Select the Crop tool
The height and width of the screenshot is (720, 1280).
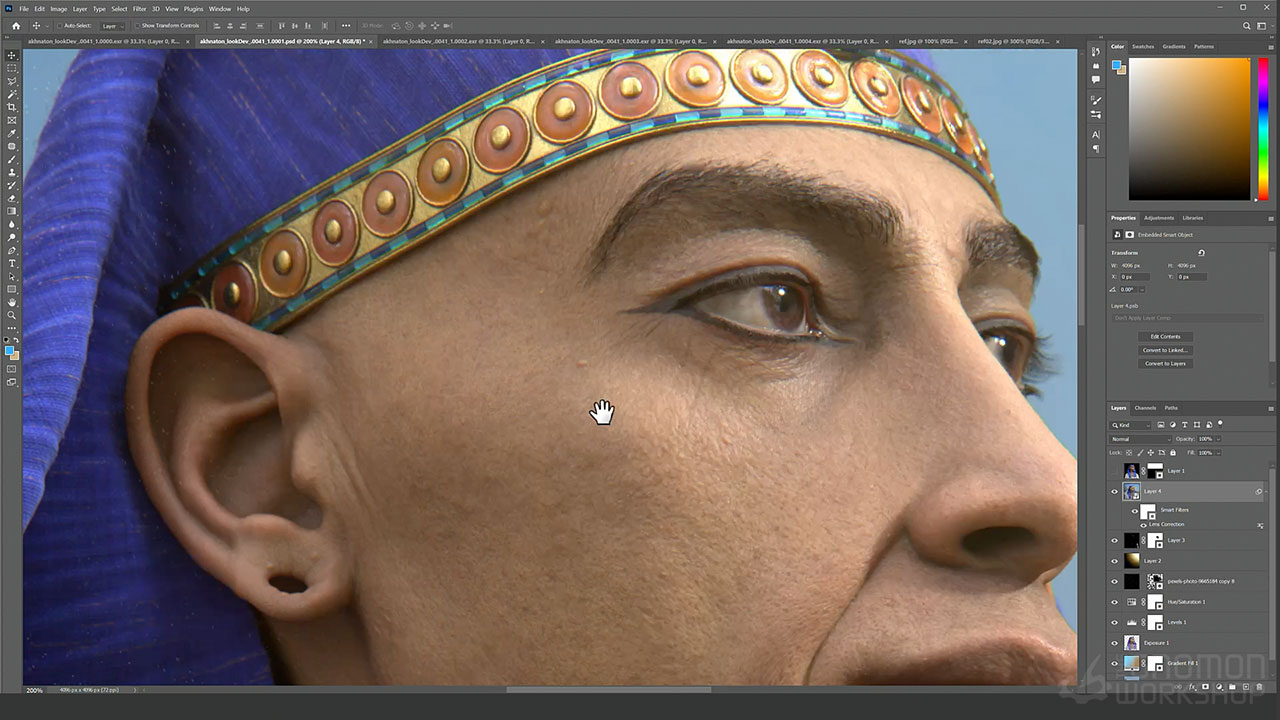[12, 107]
